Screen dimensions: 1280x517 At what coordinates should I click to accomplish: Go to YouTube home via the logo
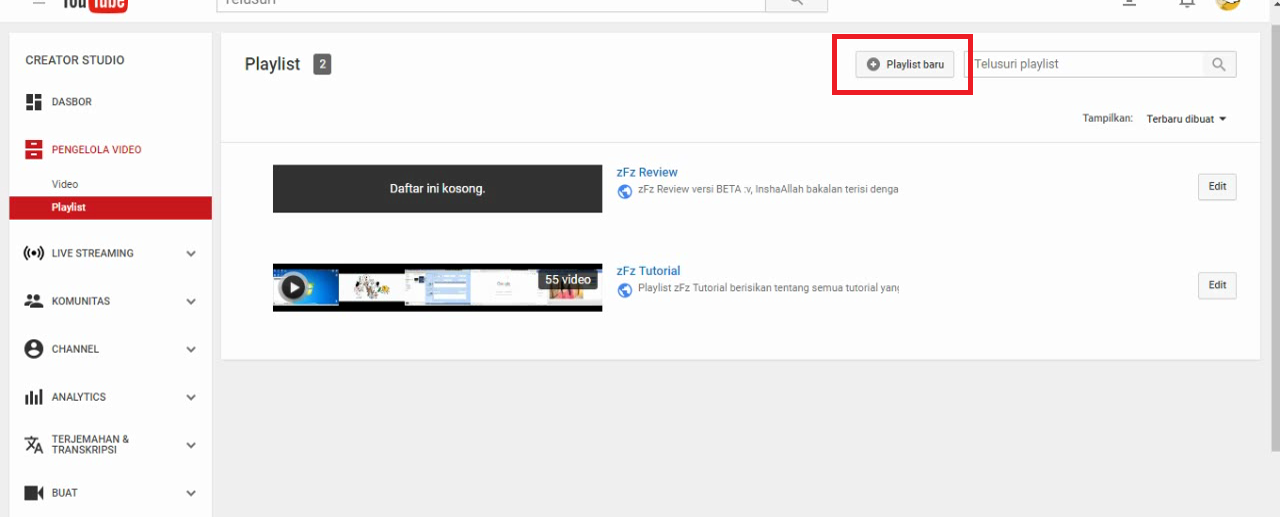(x=93, y=5)
